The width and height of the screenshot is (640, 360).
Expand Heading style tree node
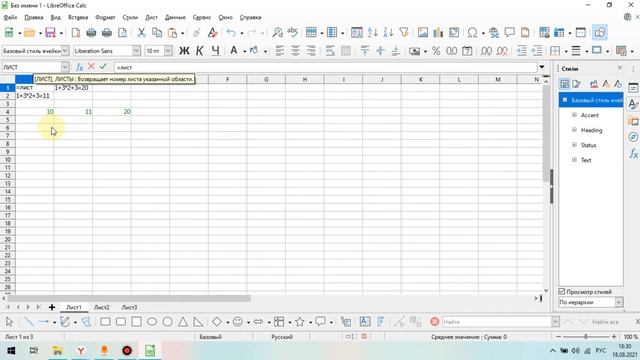pyautogui.click(x=574, y=130)
